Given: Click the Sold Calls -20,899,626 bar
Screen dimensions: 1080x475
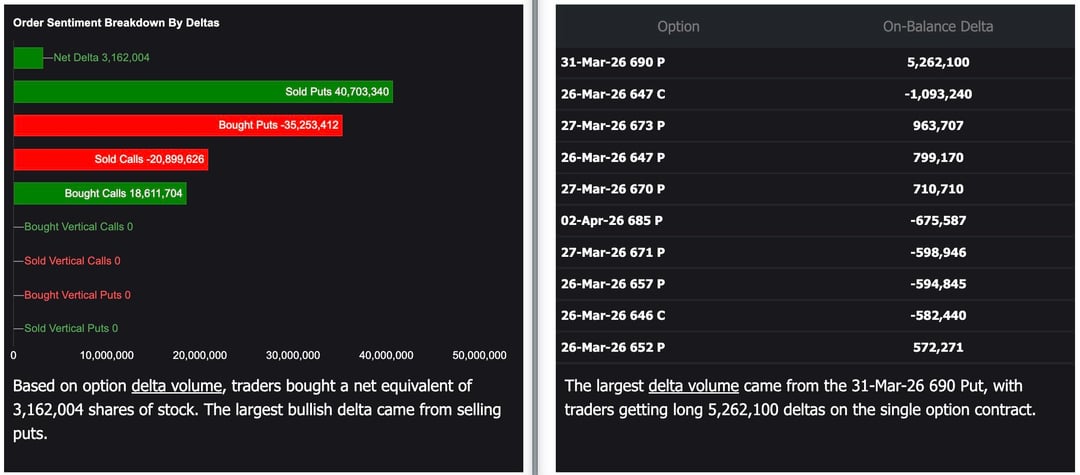Looking at the screenshot, I should click(x=110, y=160).
